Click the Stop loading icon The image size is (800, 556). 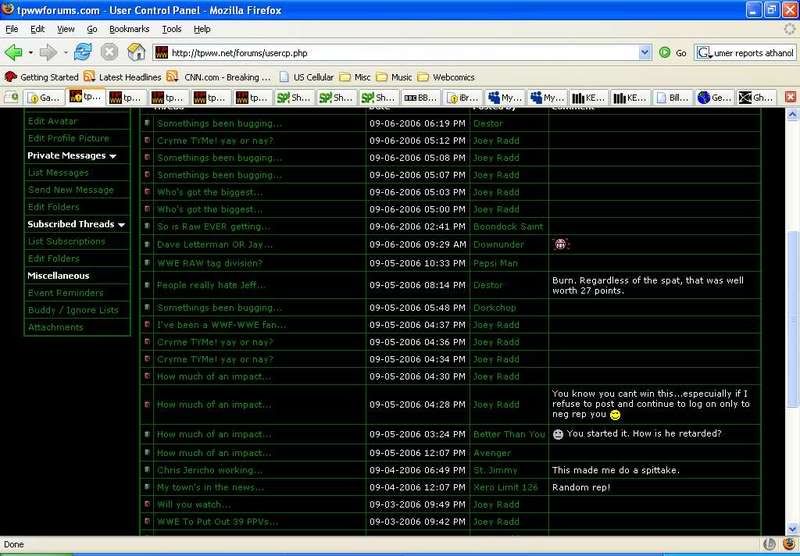[110, 52]
